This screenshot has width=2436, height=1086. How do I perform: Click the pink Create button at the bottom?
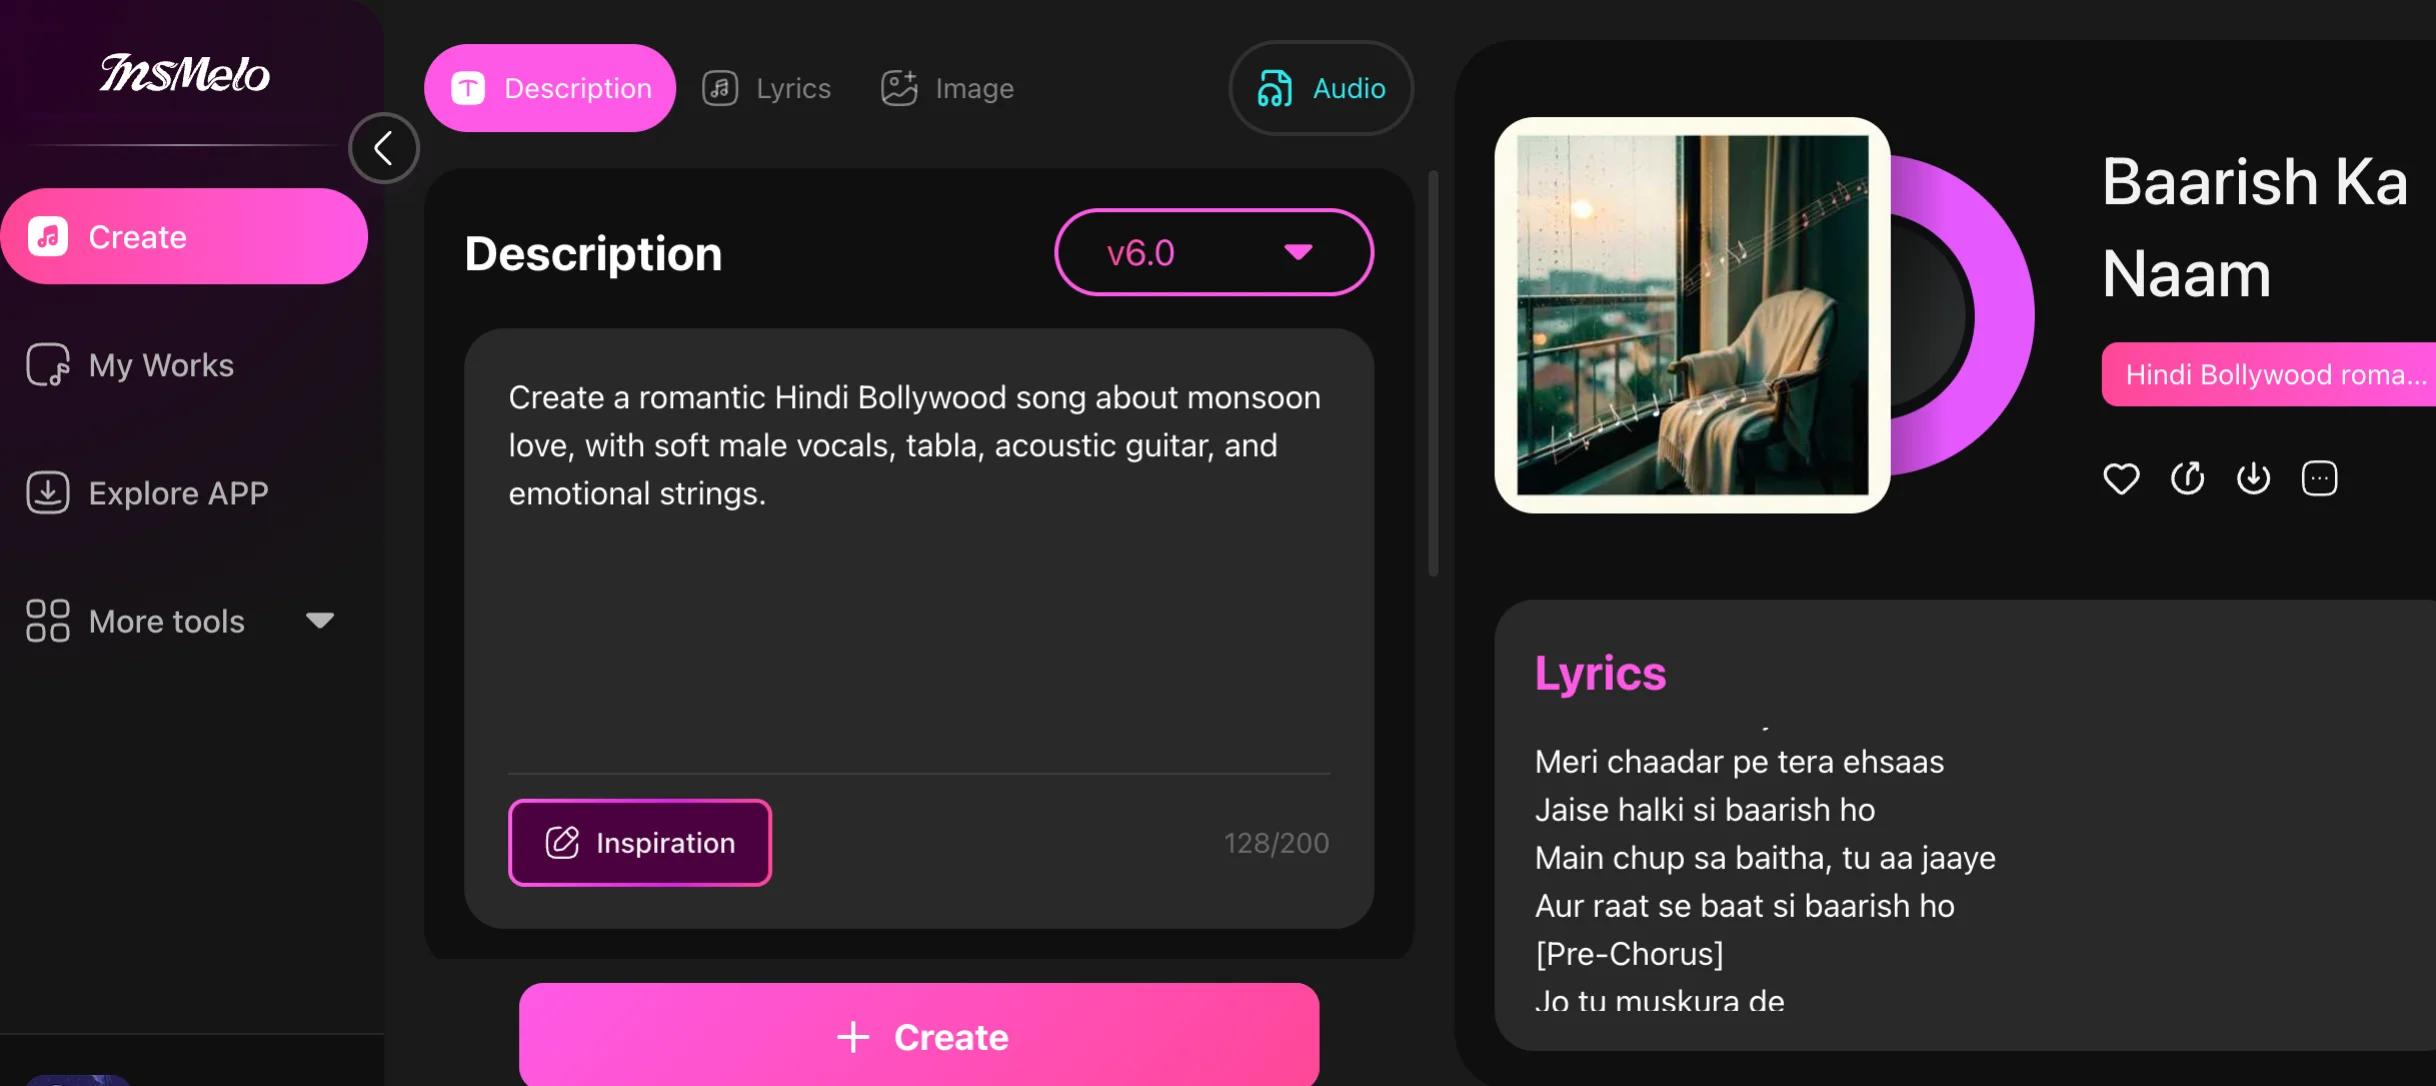click(x=919, y=1035)
